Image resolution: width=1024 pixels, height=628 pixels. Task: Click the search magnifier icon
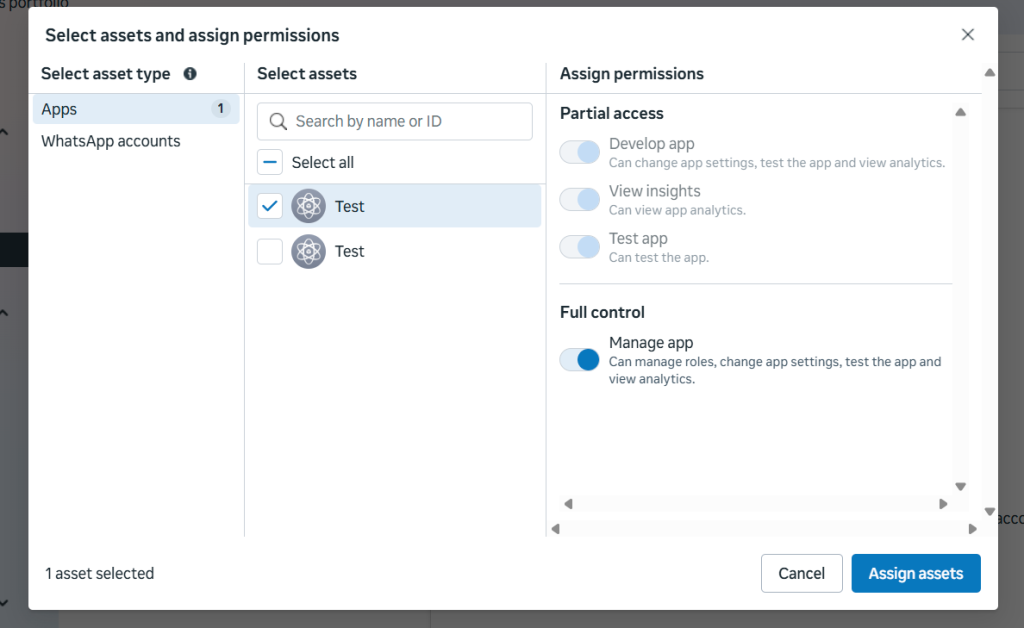tap(278, 121)
